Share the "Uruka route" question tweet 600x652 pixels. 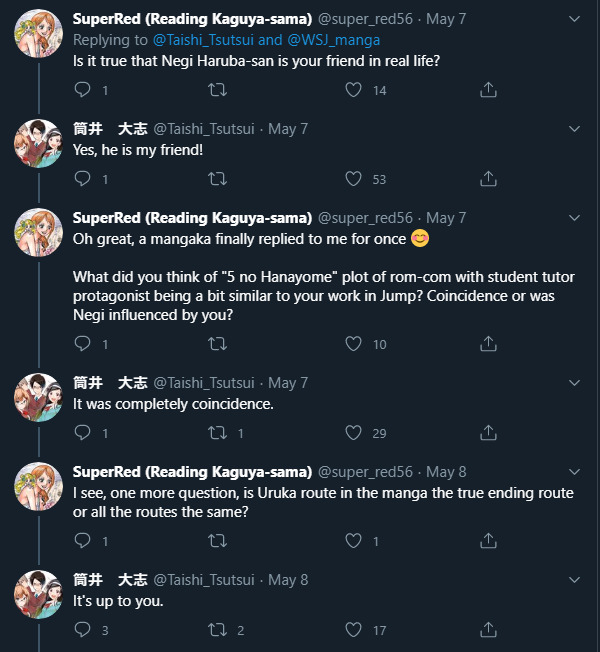(488, 541)
